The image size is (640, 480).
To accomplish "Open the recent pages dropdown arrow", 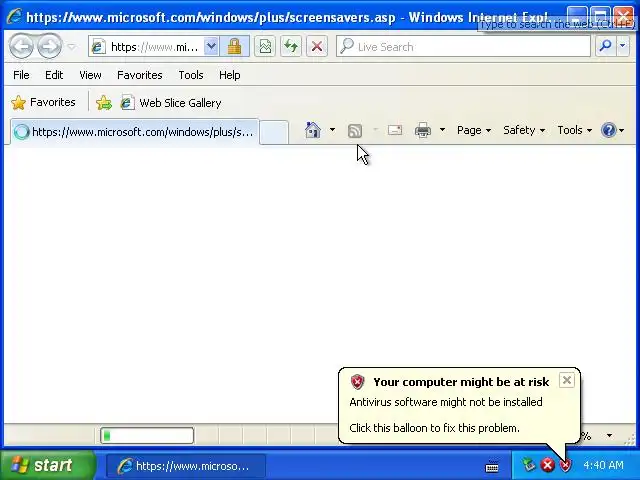I will tap(71, 47).
